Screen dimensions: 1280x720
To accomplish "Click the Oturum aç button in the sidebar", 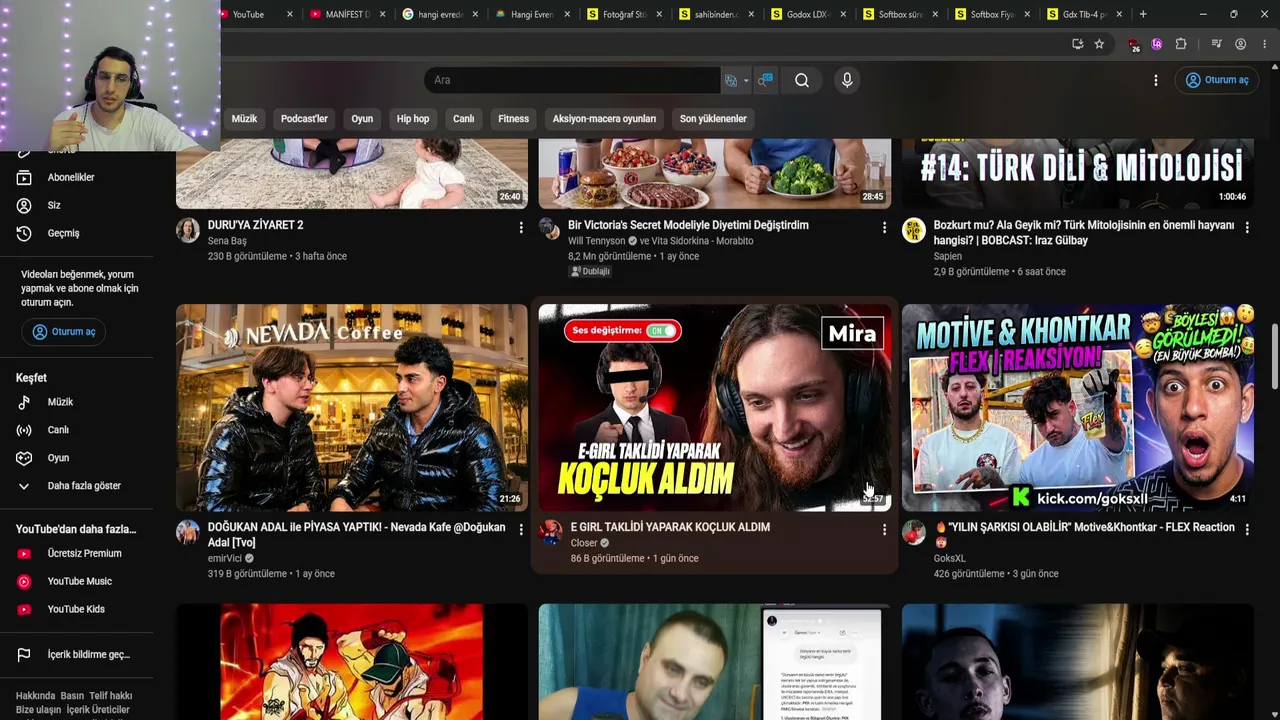I will [64, 332].
